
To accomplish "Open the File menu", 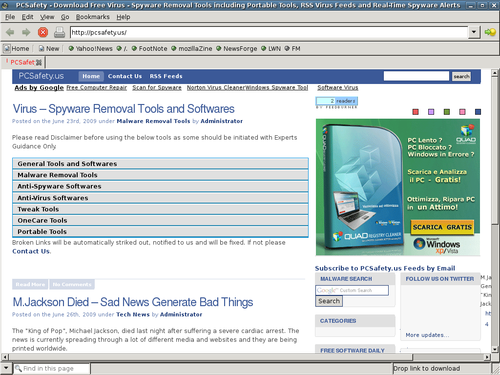I will [10, 17].
